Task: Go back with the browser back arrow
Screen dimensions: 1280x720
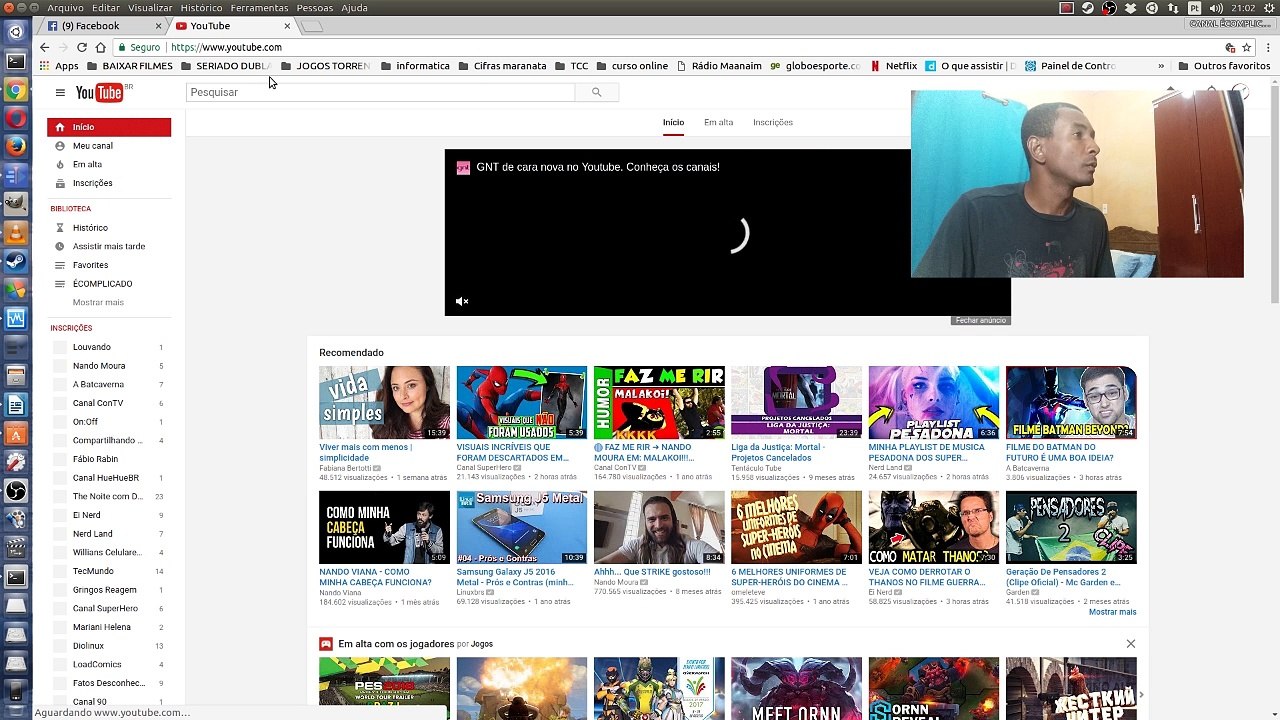Action: point(44,47)
